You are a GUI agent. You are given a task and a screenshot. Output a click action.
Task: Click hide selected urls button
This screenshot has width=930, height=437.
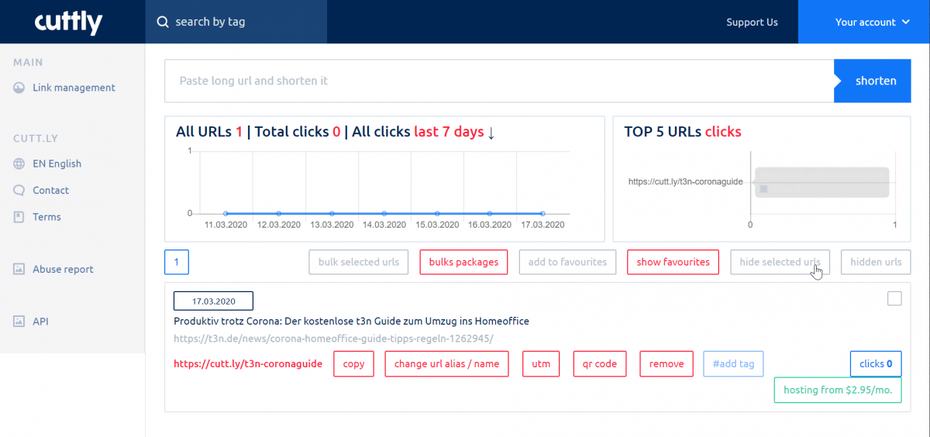(x=780, y=262)
